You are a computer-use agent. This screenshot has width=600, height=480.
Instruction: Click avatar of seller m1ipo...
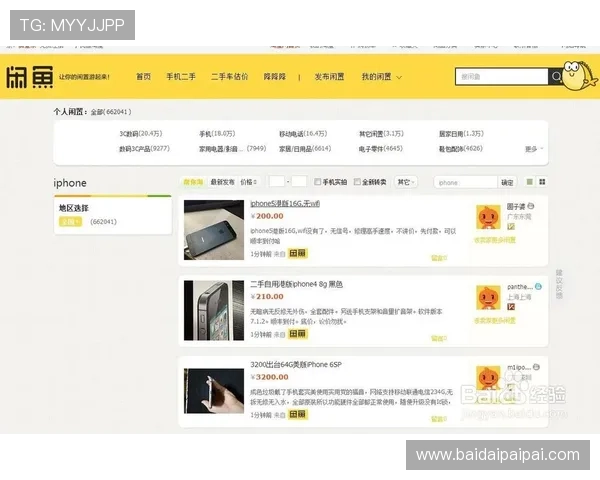(x=488, y=378)
